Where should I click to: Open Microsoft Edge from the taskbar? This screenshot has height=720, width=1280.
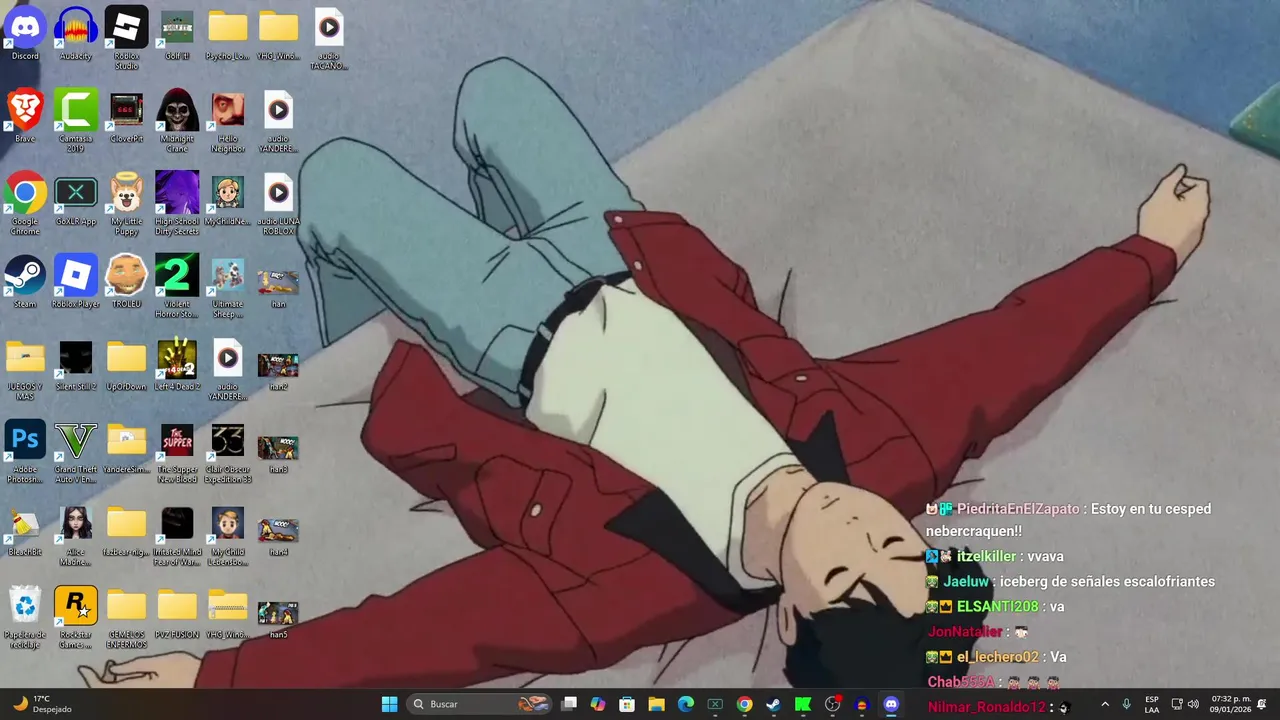(x=686, y=704)
